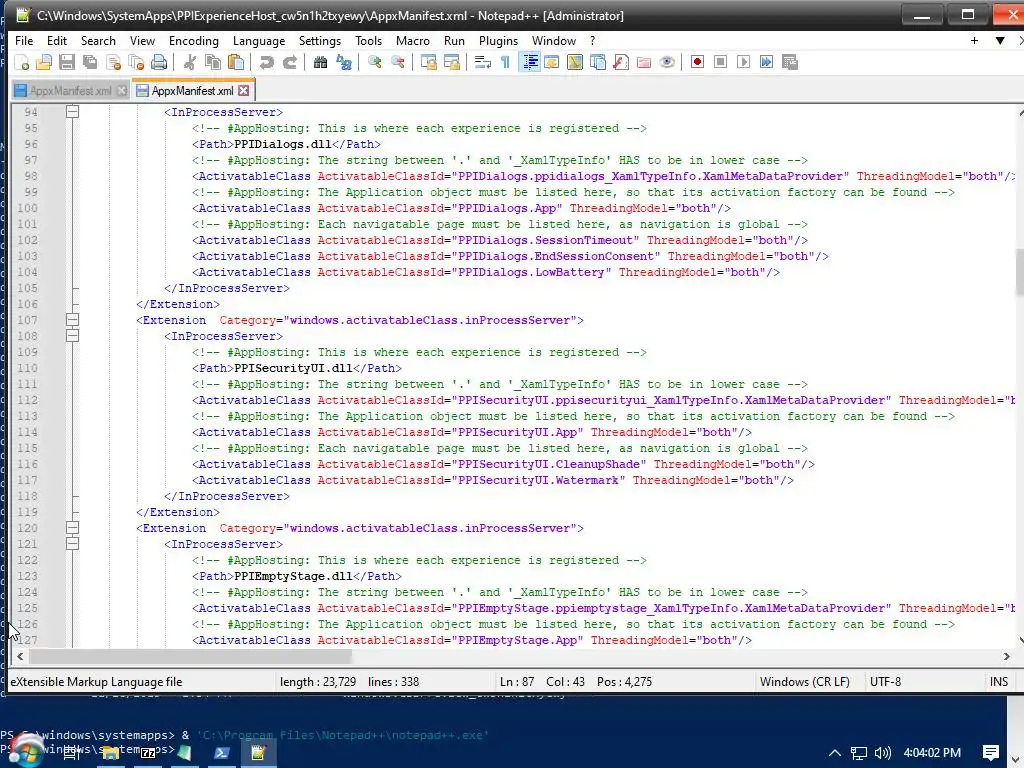Click the horizontal scrollbar right arrow
The width and height of the screenshot is (1024, 768).
pyautogui.click(x=1006, y=656)
